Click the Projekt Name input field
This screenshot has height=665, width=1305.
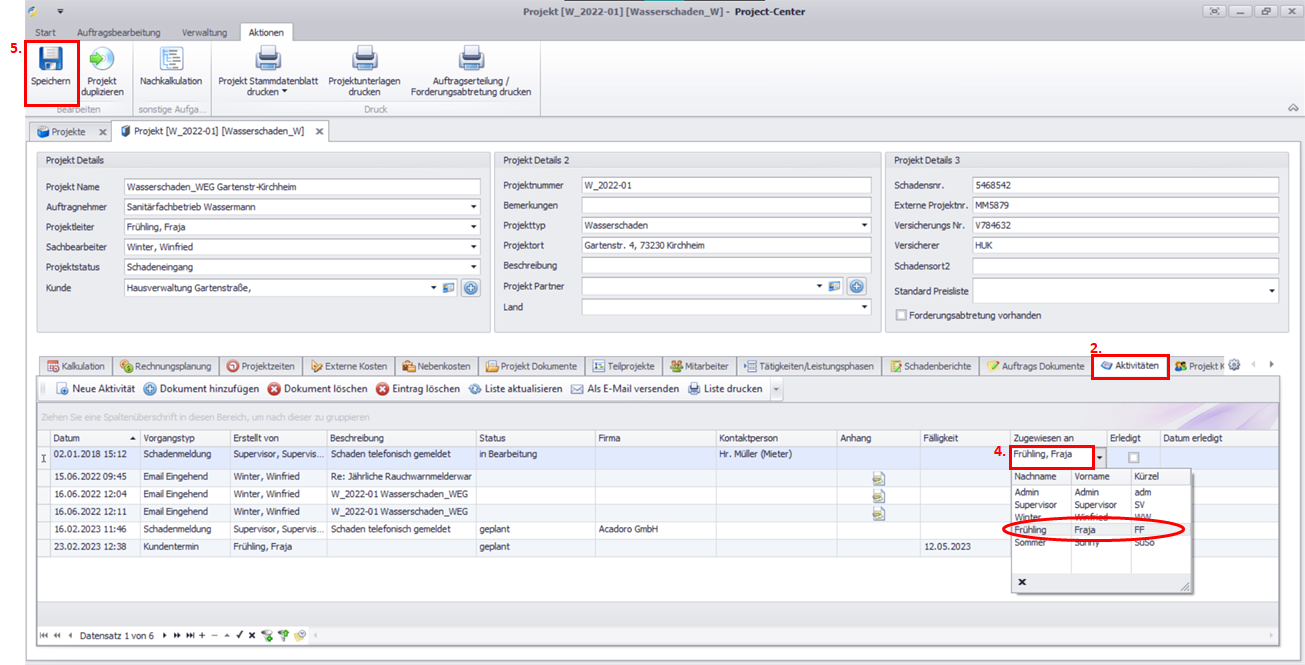[x=300, y=186]
